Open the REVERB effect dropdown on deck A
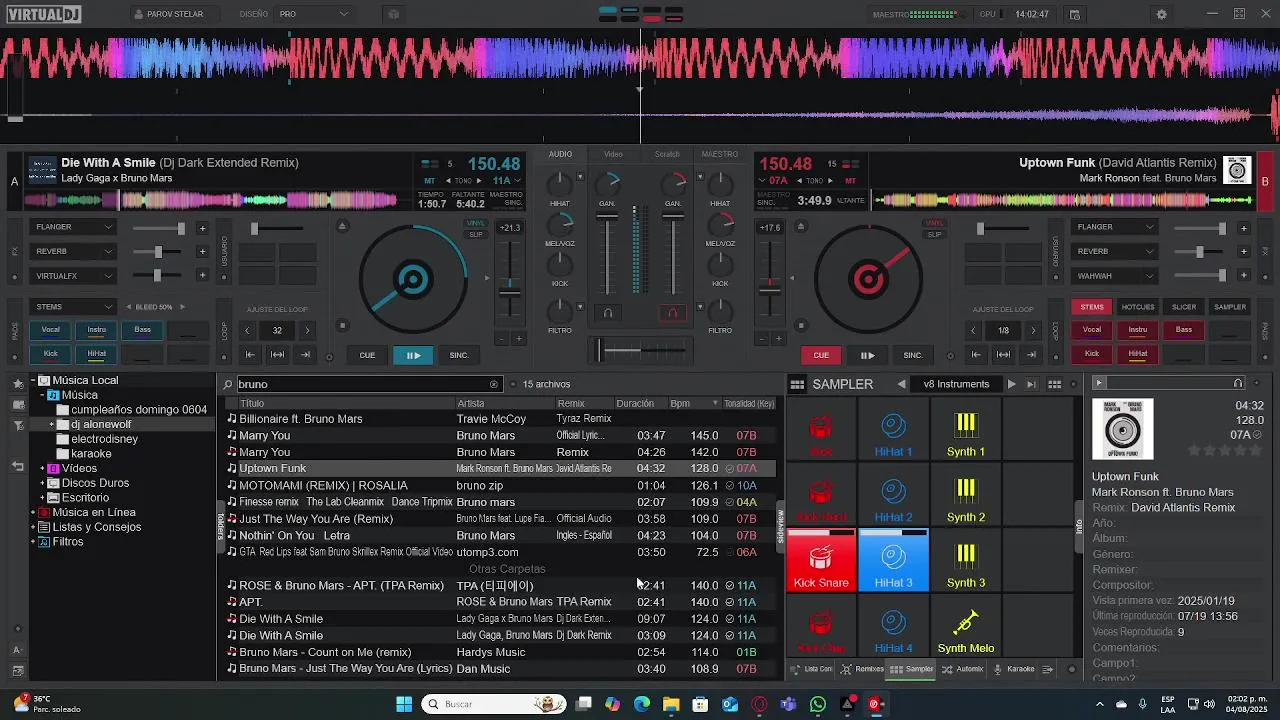Viewport: 1280px width, 720px height. coord(75,251)
